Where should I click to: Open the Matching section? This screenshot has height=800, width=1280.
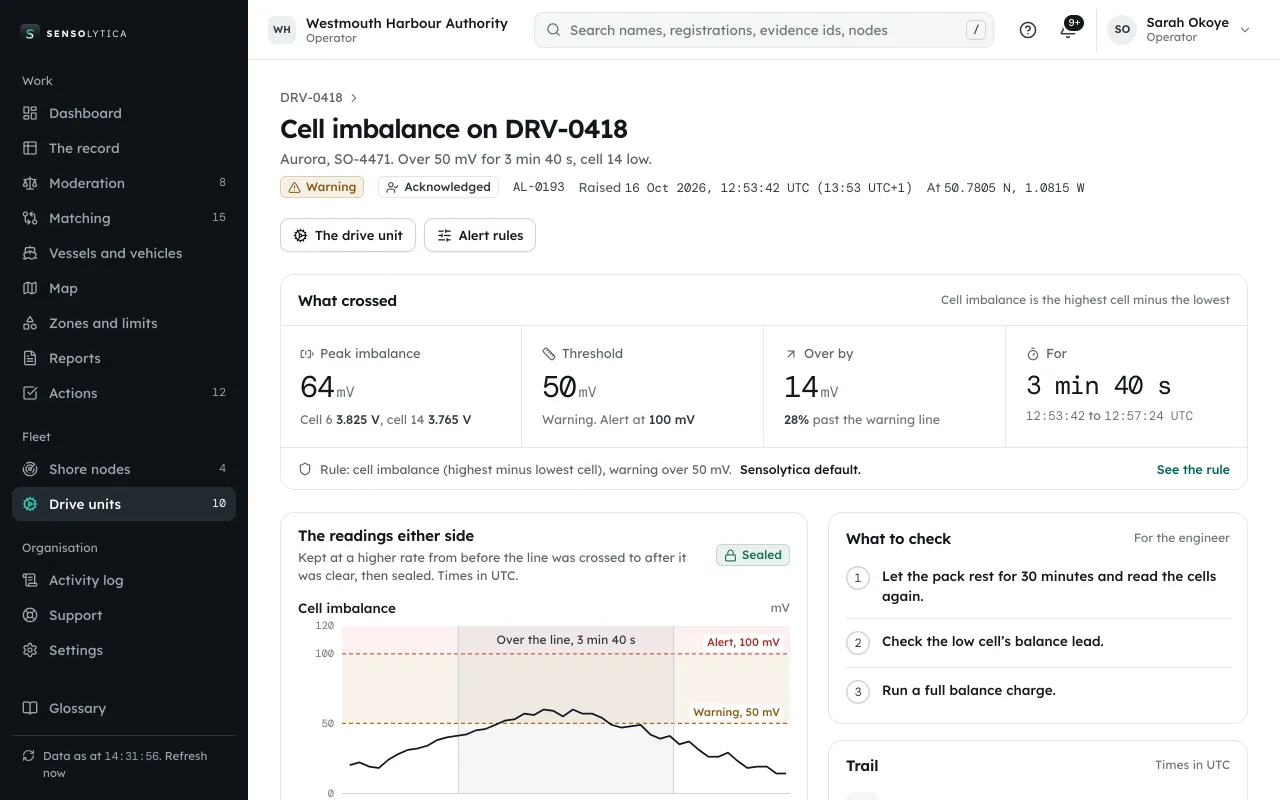(x=124, y=218)
